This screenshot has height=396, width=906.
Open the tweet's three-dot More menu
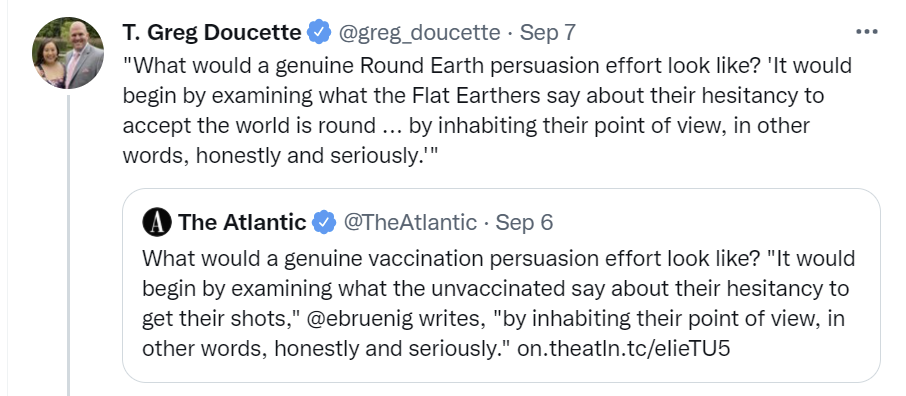867,32
